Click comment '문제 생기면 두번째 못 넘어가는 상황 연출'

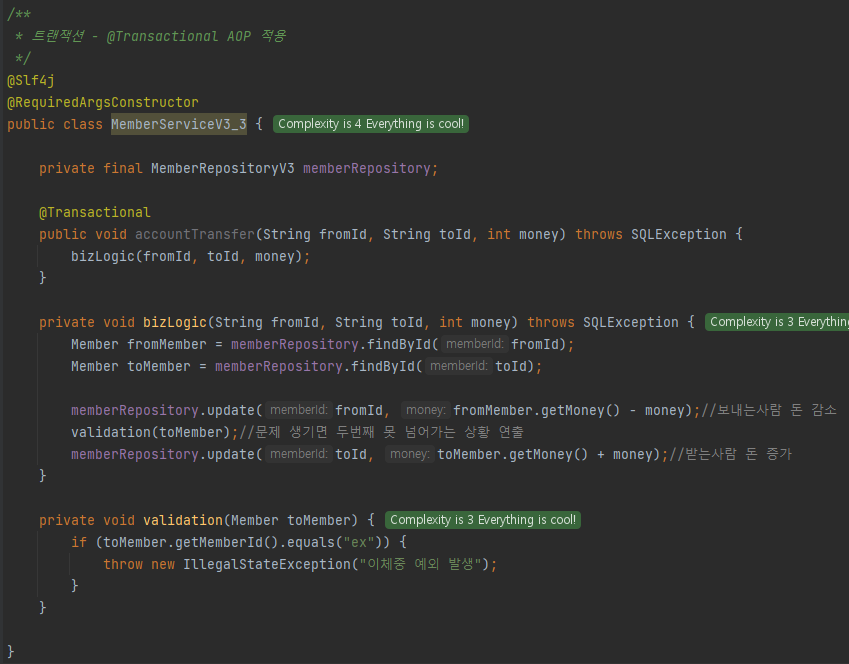381,432
